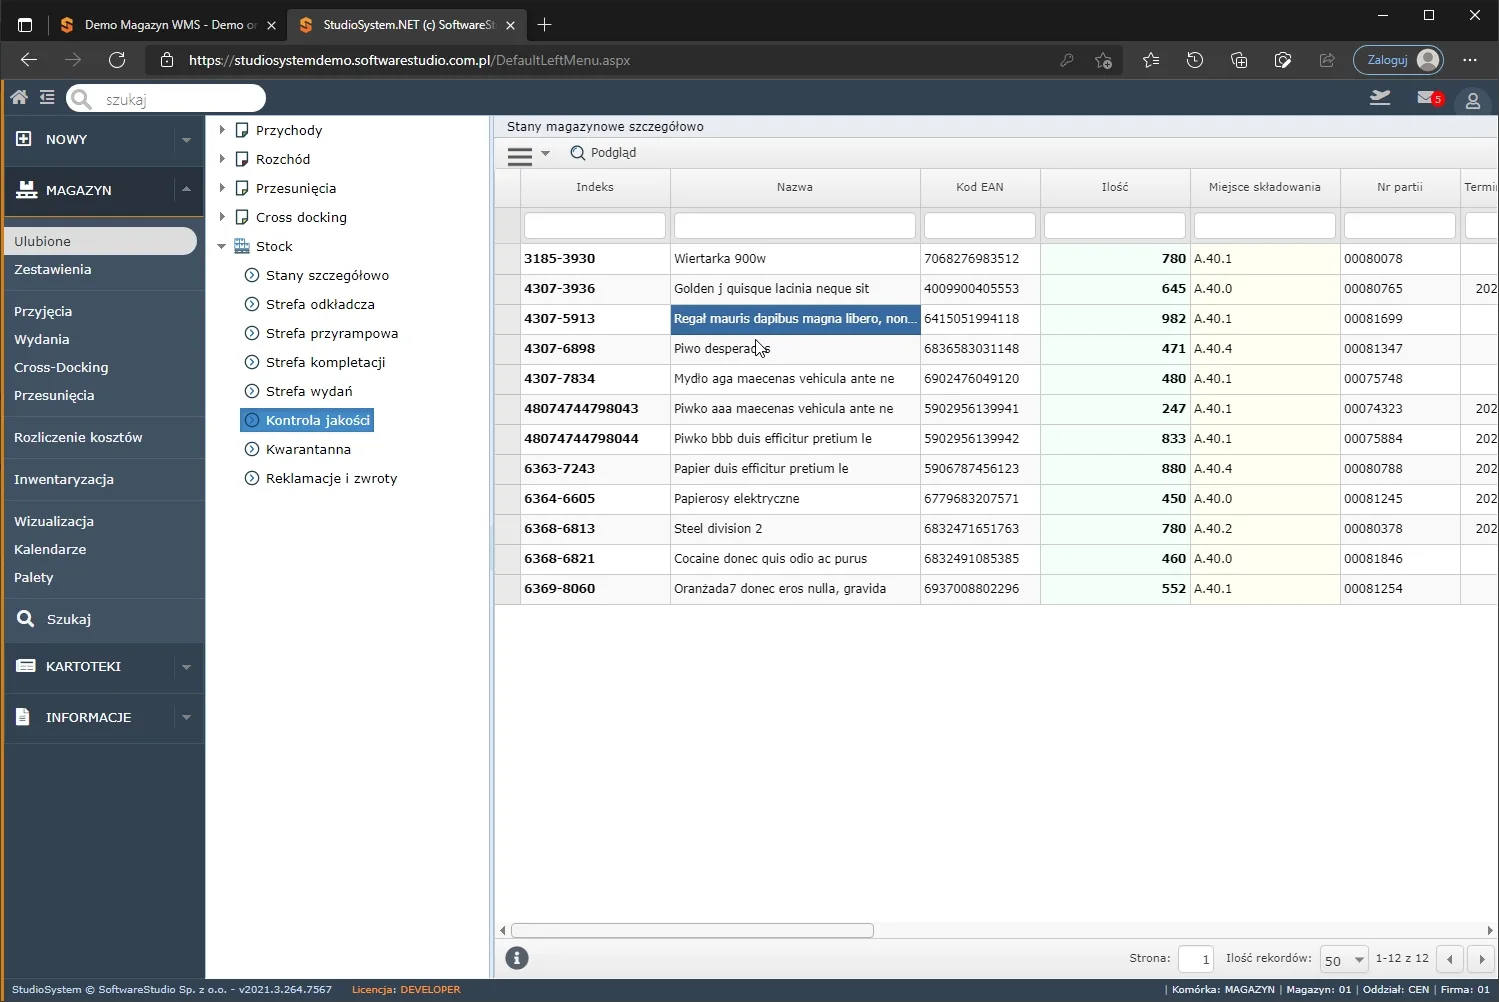The height and width of the screenshot is (1002, 1499).
Task: Sort by the Ilość column header
Action: (1115, 187)
